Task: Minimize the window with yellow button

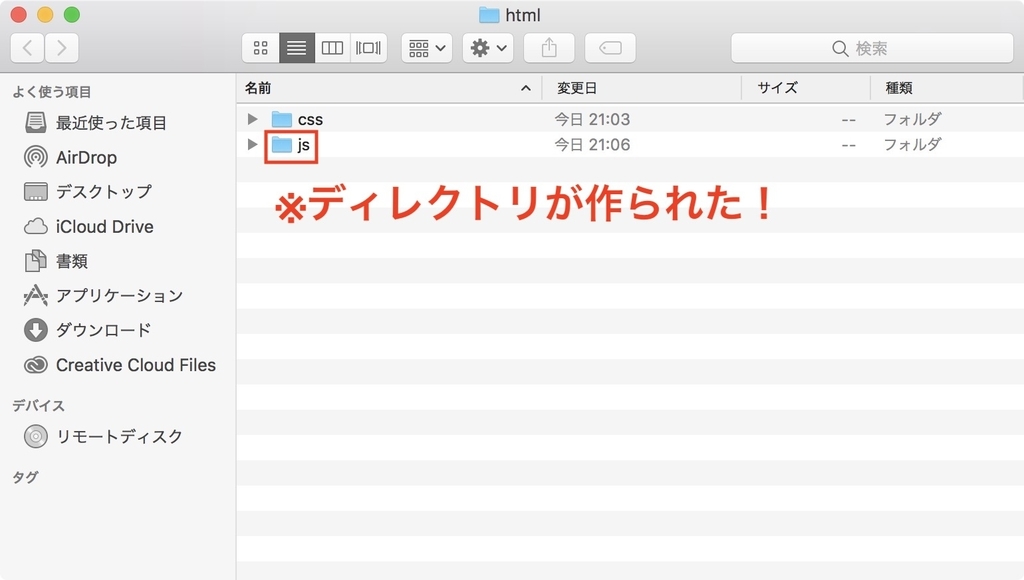Action: point(45,14)
